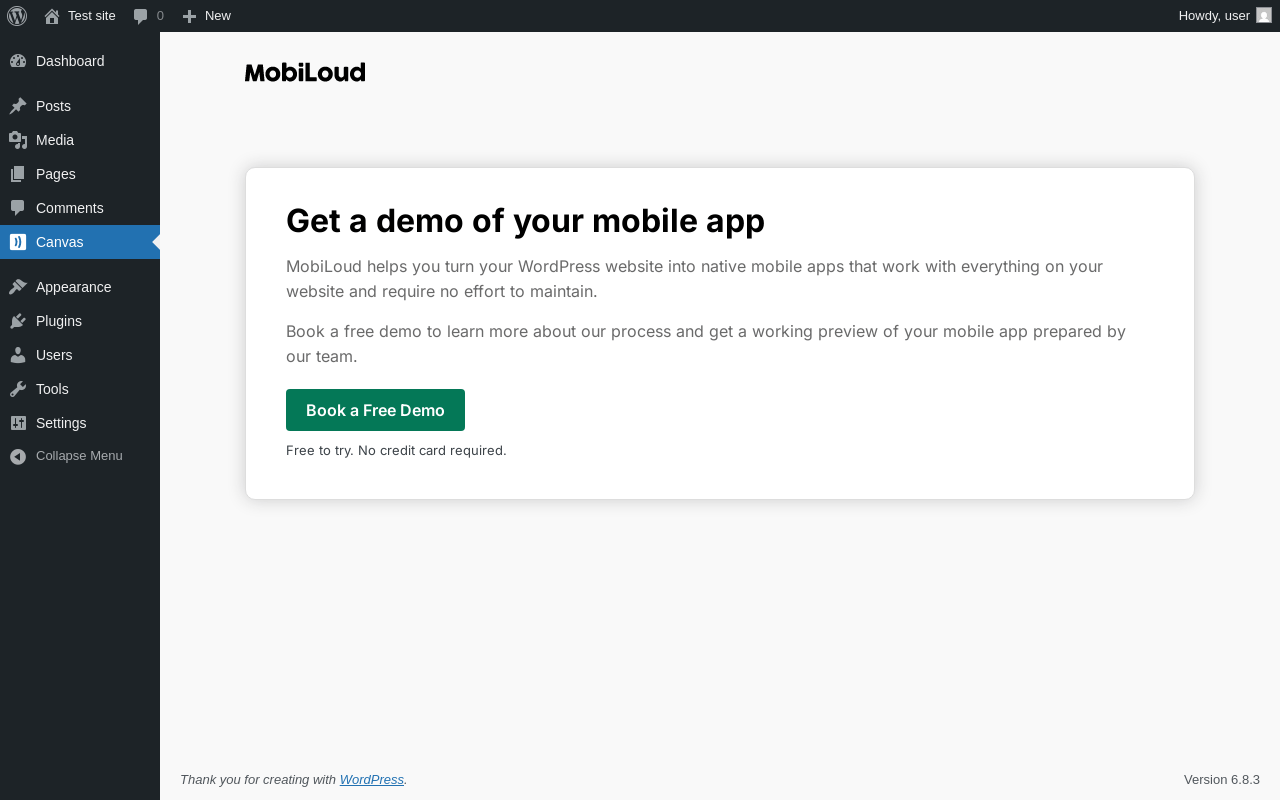This screenshot has height=800, width=1280.
Task: Visit the Test site link
Action: click(80, 16)
